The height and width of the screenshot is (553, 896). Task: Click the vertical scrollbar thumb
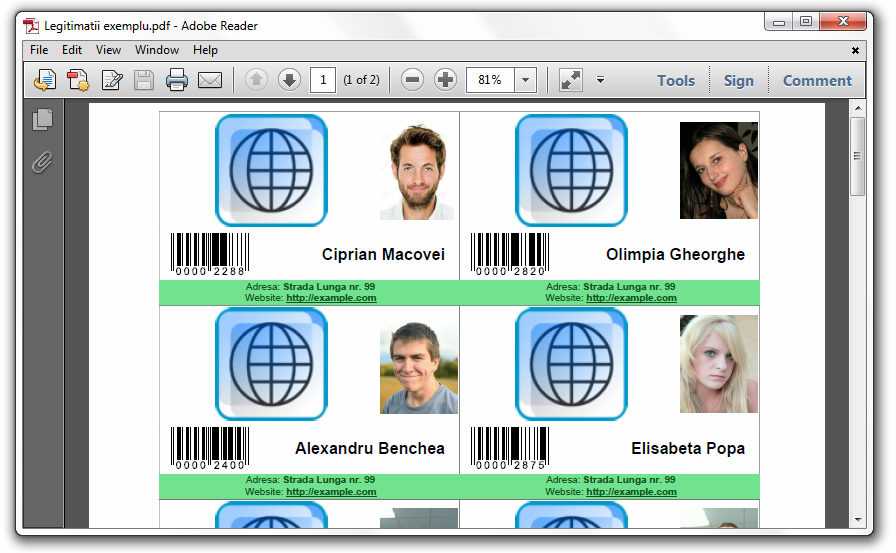(857, 155)
